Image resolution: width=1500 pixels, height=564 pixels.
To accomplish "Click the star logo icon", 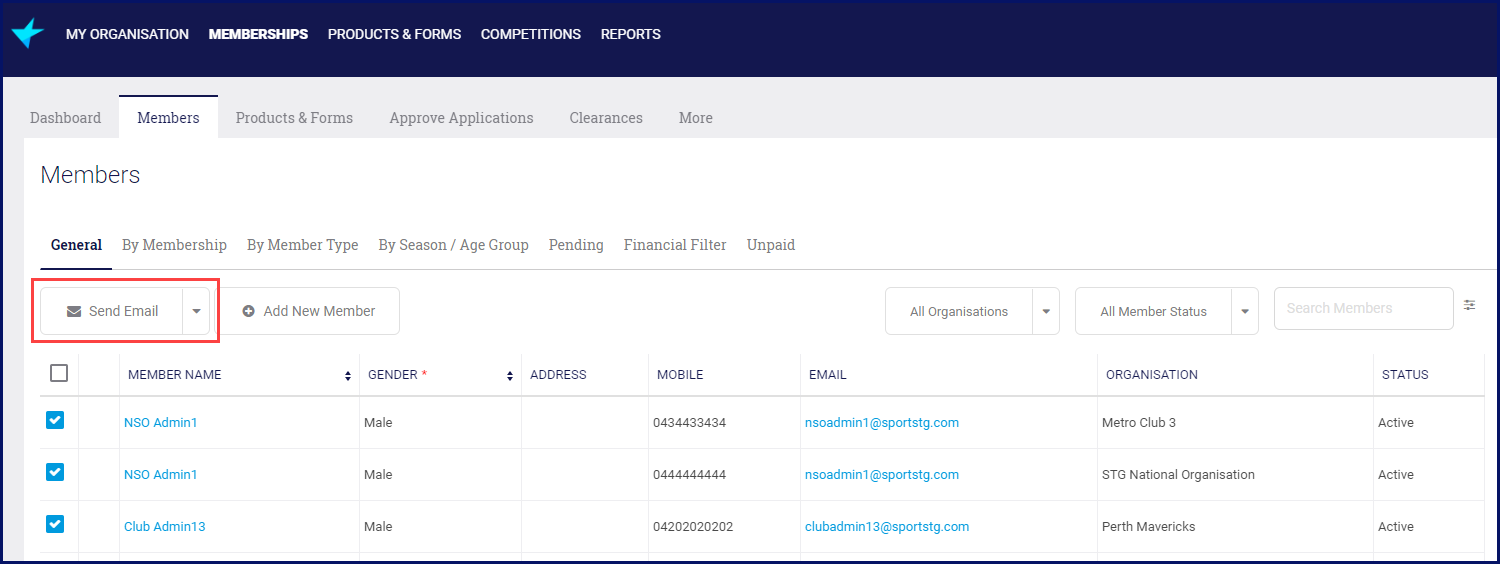I will pyautogui.click(x=28, y=33).
